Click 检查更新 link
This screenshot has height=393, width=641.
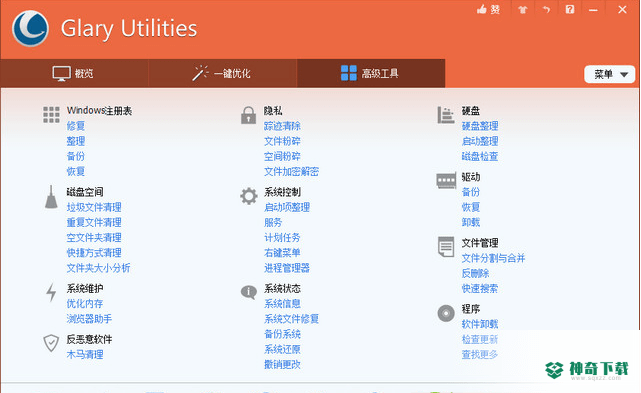coord(480,339)
